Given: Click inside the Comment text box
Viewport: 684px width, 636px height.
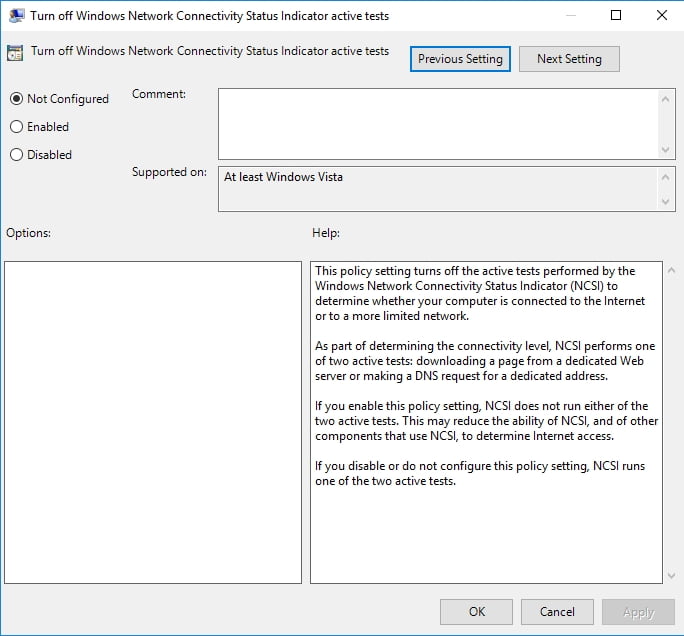Looking at the screenshot, I should tap(438, 124).
